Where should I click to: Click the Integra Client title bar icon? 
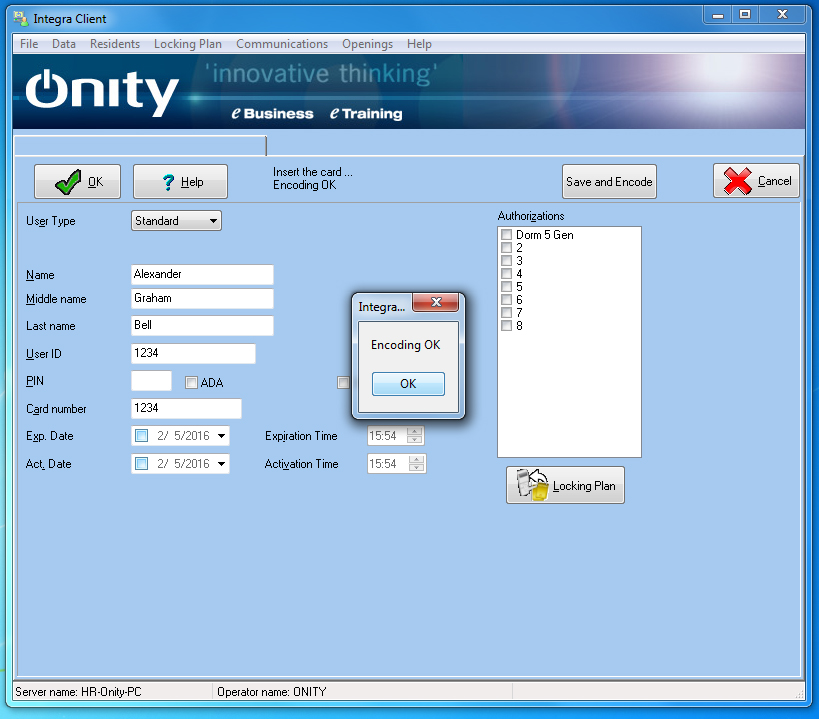[20, 18]
